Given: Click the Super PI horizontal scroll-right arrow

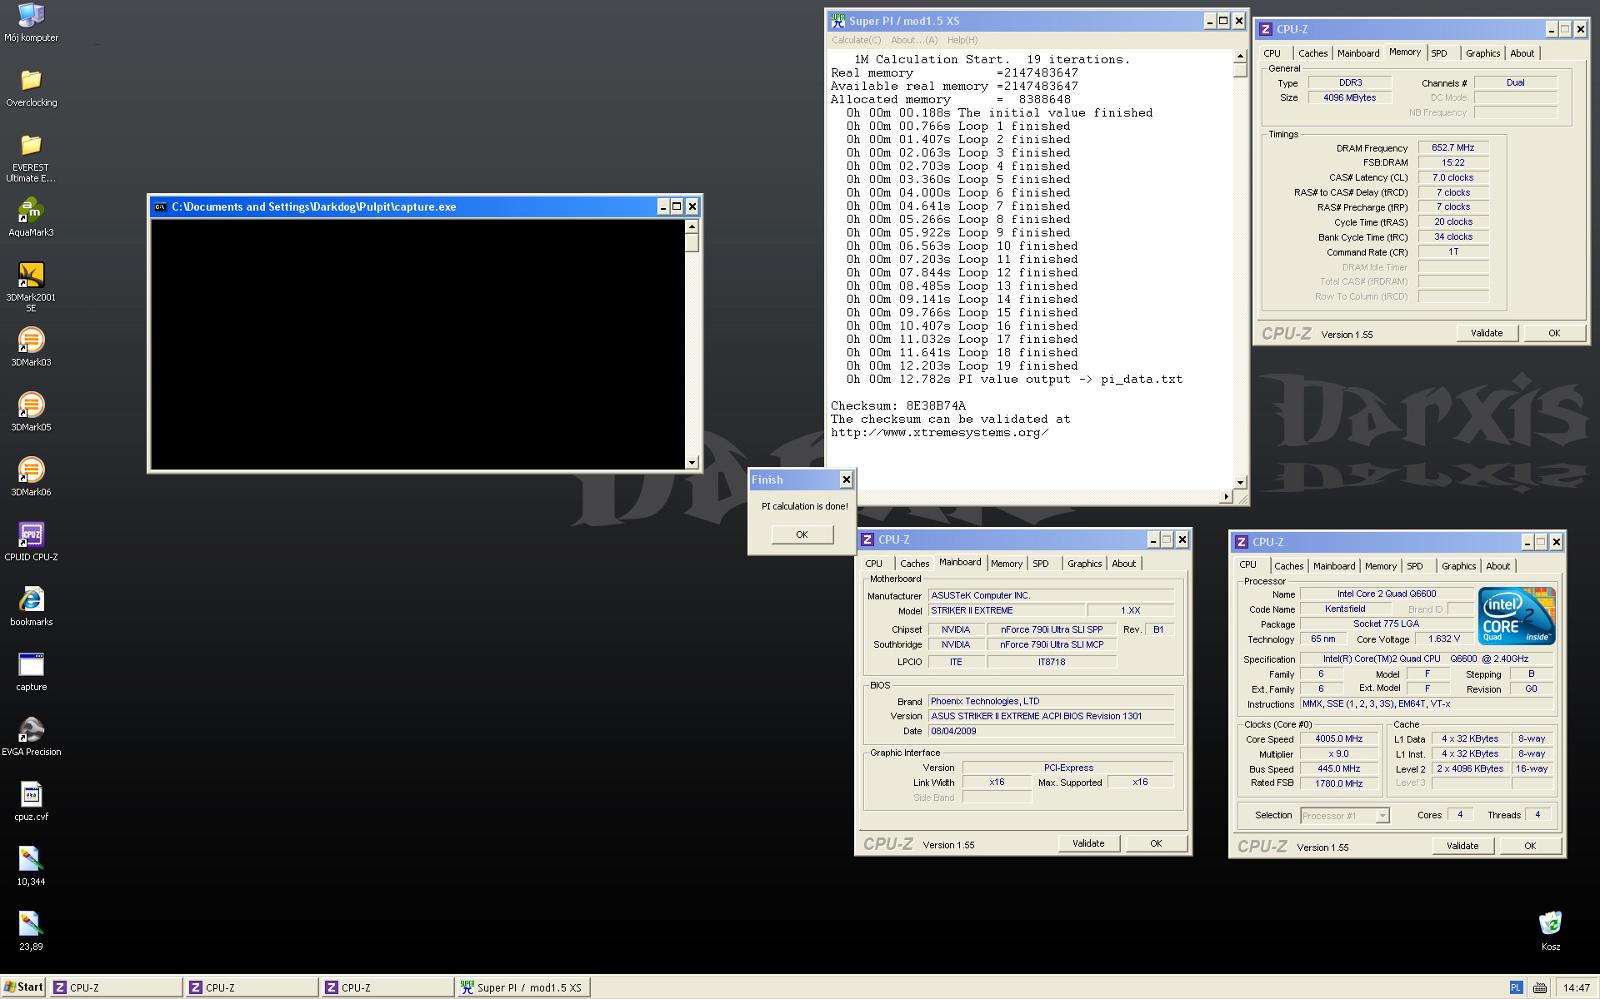Looking at the screenshot, I should tap(1227, 497).
